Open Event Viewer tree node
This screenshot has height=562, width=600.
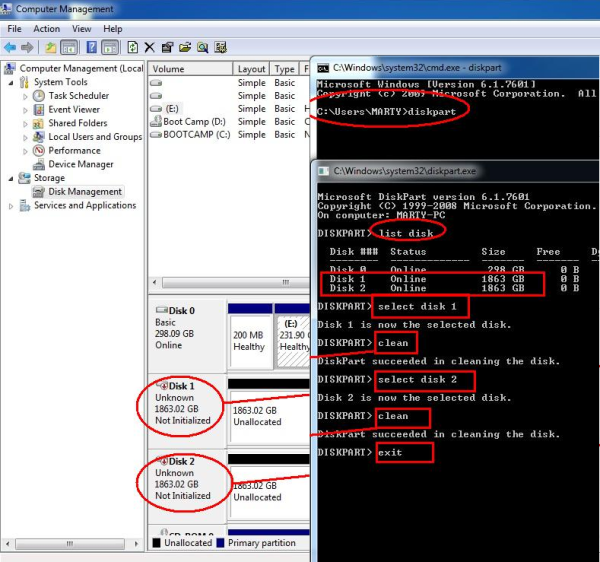(x=73, y=109)
